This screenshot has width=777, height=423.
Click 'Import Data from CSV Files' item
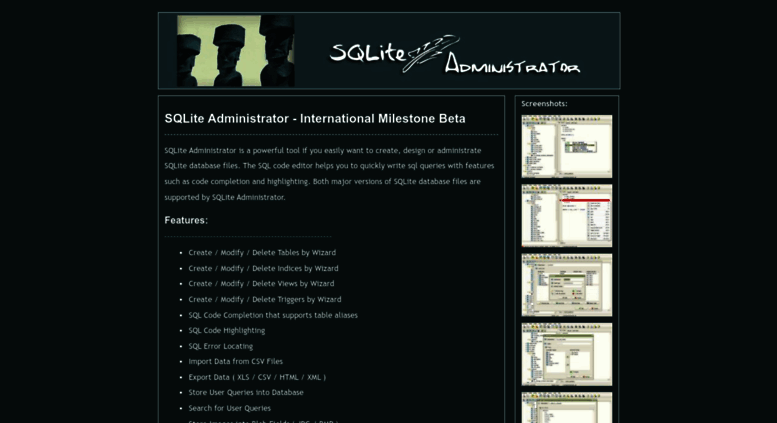tap(235, 362)
